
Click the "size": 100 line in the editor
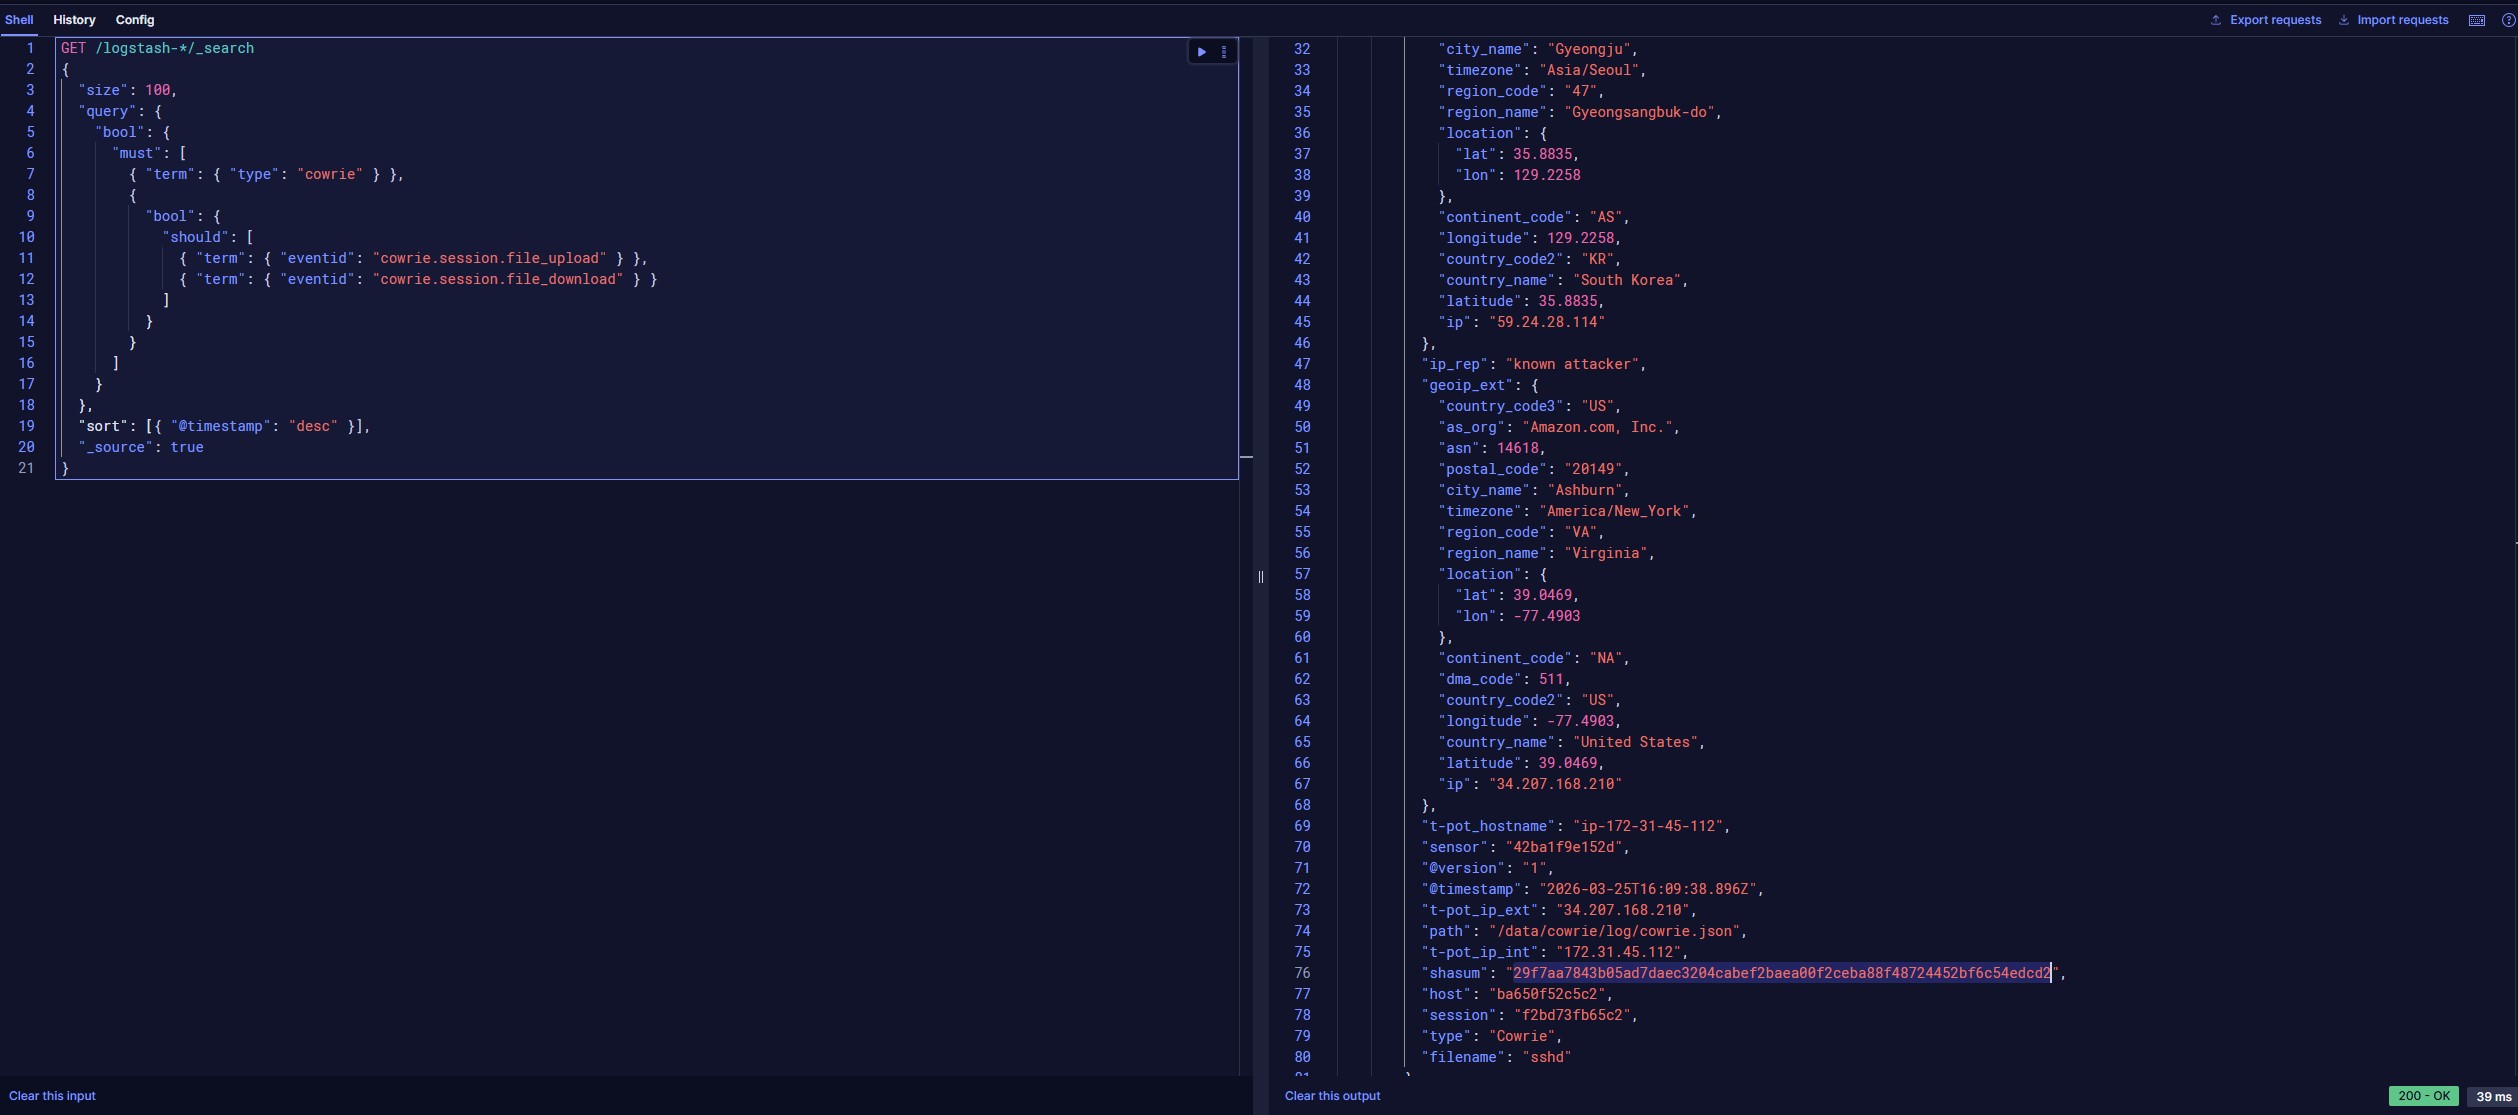(x=128, y=90)
